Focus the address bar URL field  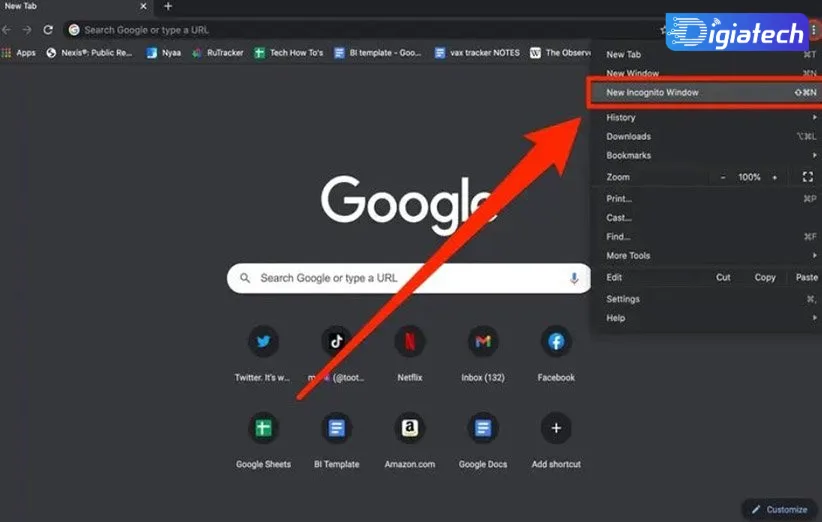362,30
